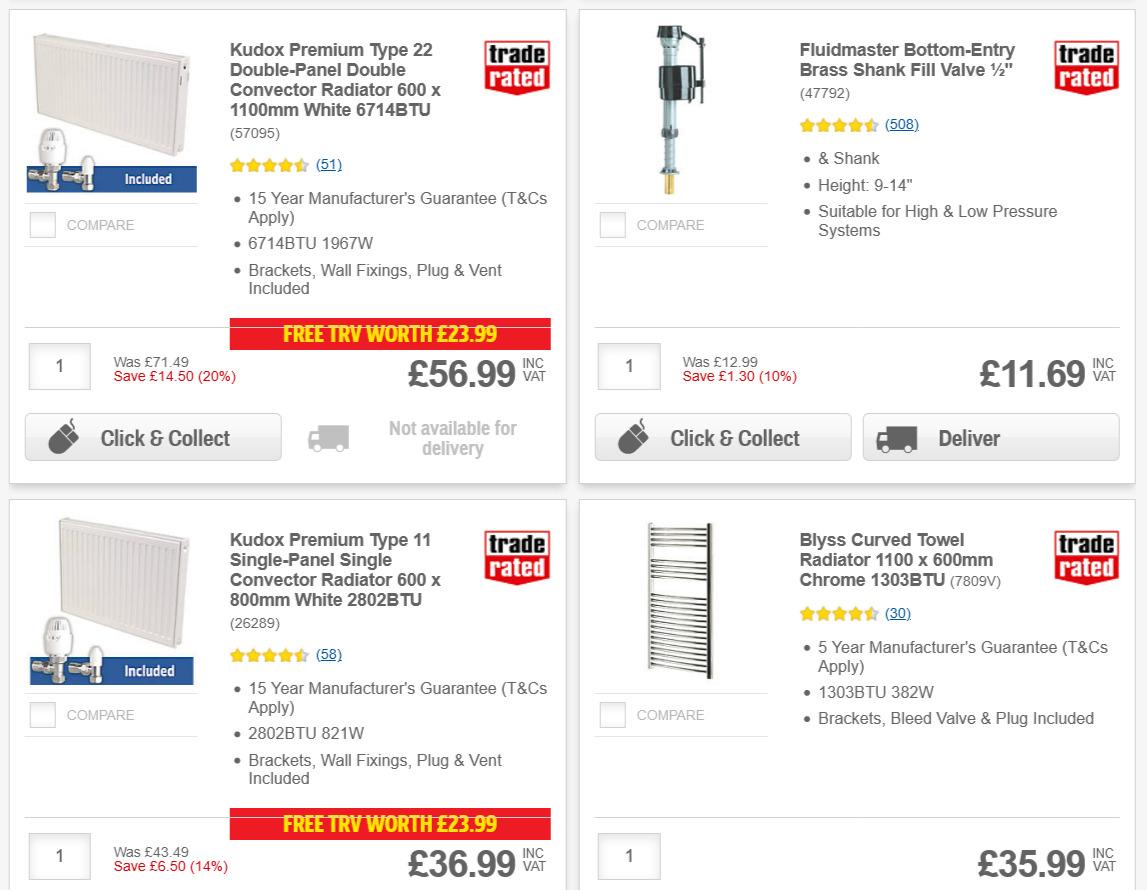The image size is (1147, 890).
Task: Enable Compare for Kudox Type 22 radiator
Action: [42, 225]
